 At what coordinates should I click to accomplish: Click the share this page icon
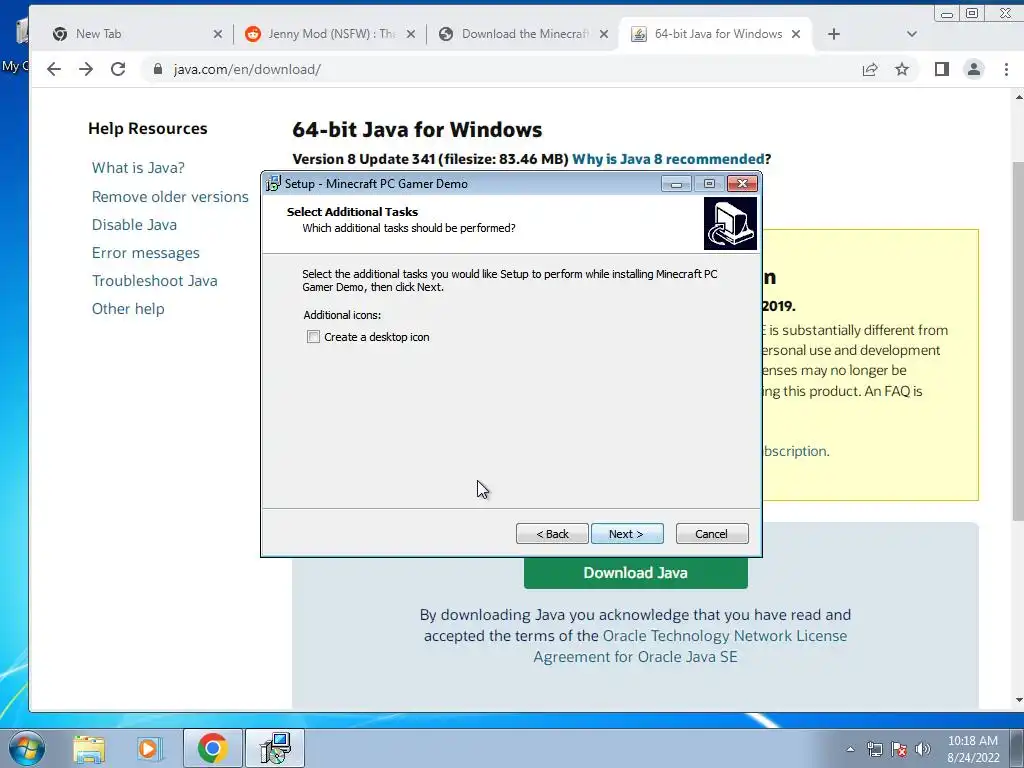click(870, 69)
